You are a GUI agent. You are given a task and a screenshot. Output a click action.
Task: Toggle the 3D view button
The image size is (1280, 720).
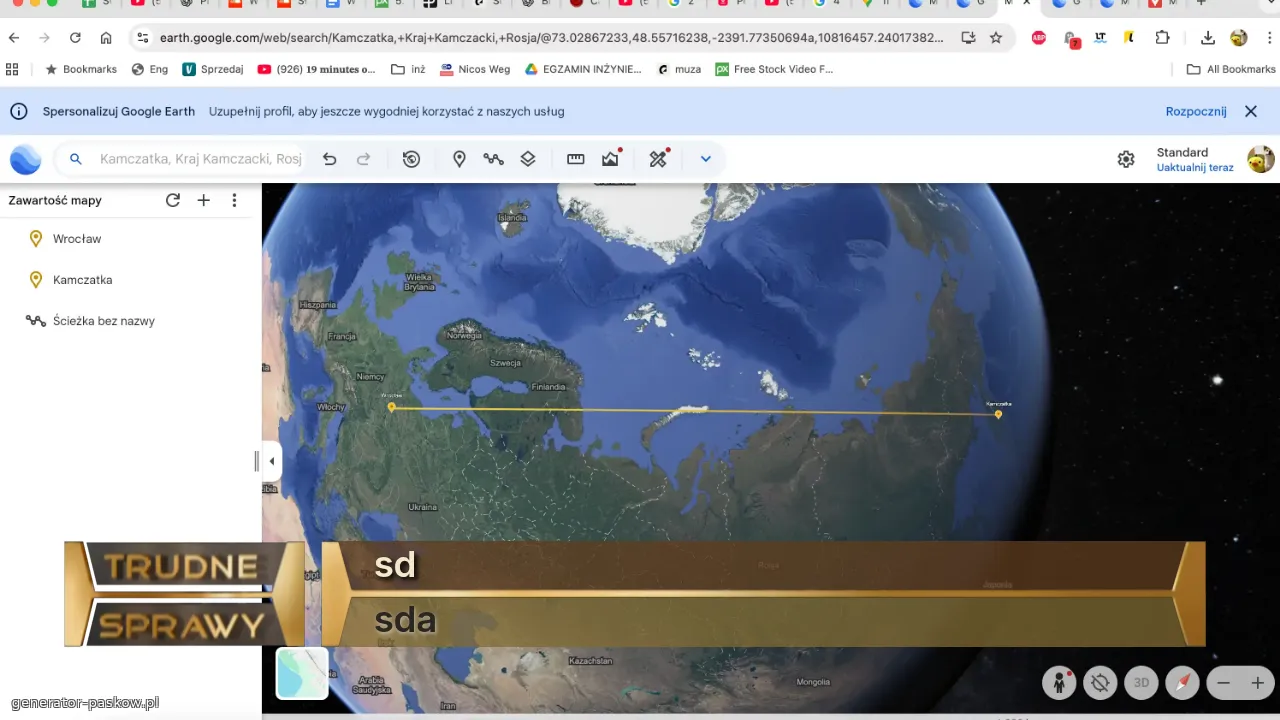click(1141, 683)
